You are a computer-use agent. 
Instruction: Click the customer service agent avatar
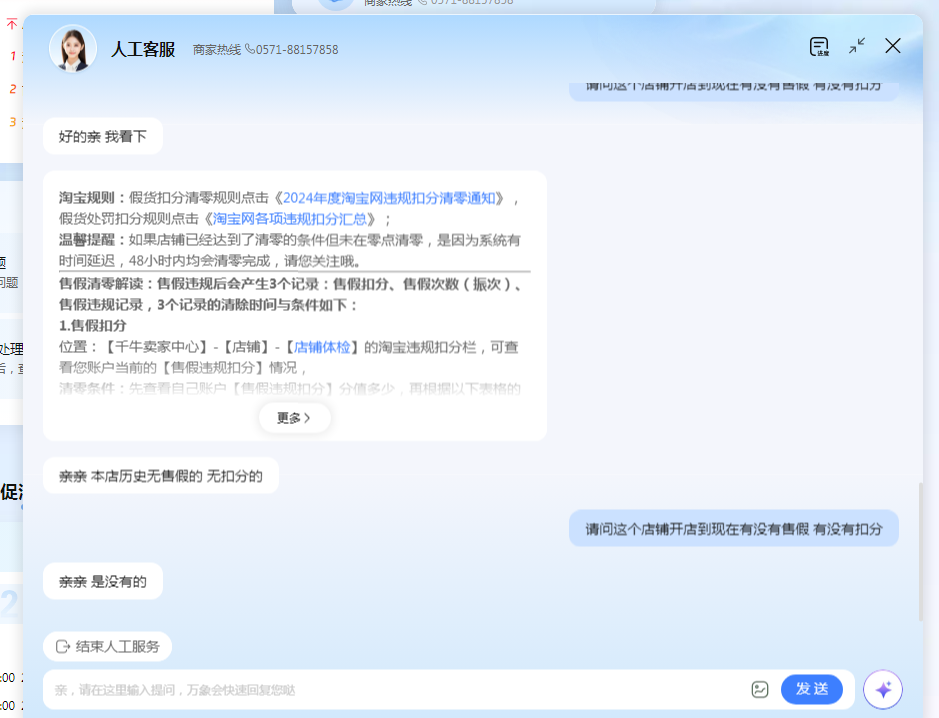pyautogui.click(x=73, y=49)
